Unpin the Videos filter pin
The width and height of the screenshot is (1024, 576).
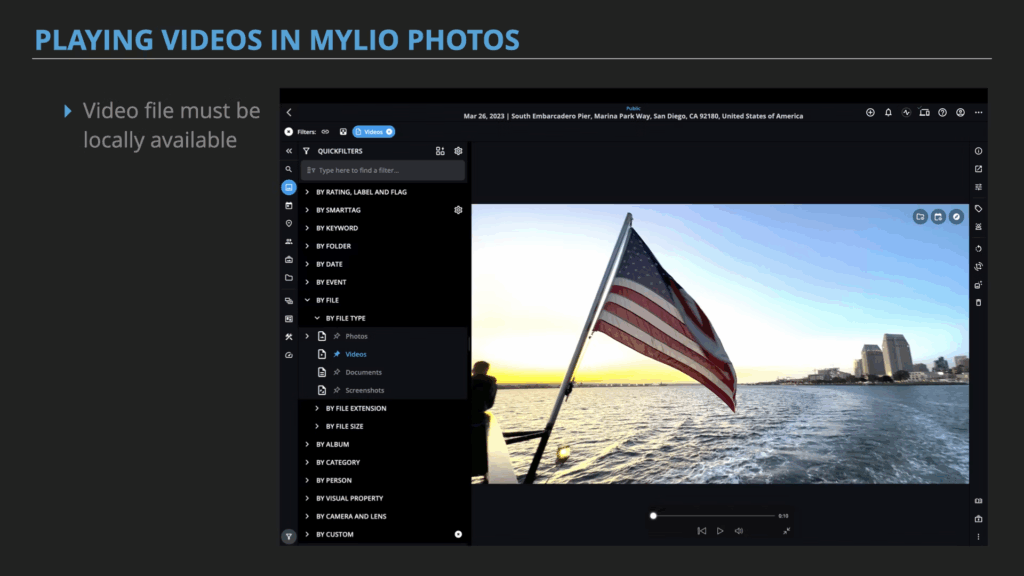[x=337, y=354]
